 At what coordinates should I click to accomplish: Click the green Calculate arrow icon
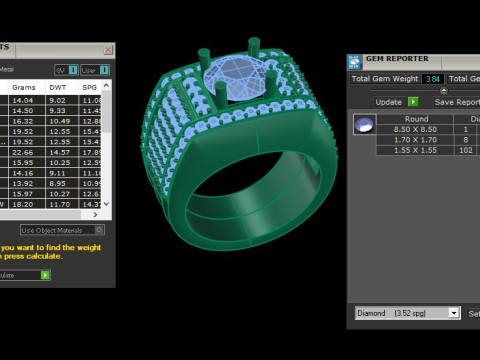coord(45,275)
